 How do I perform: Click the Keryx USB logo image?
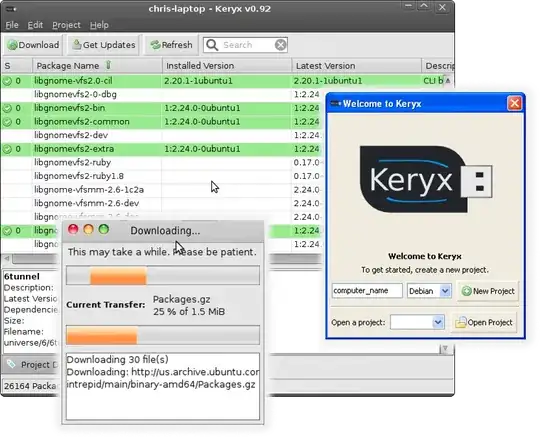(x=426, y=179)
